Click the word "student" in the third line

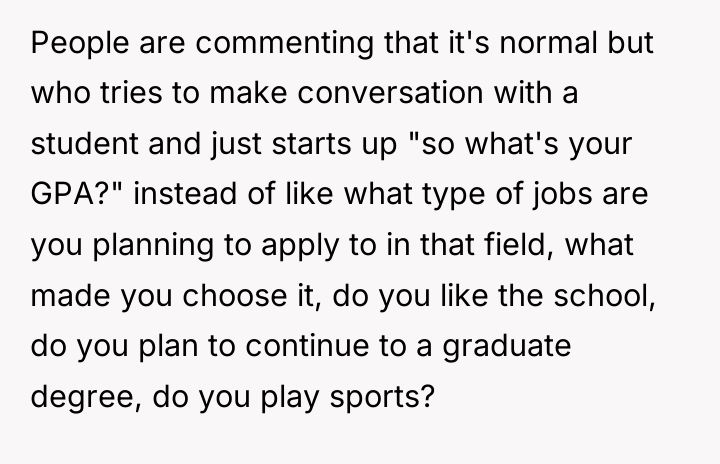click(x=84, y=143)
